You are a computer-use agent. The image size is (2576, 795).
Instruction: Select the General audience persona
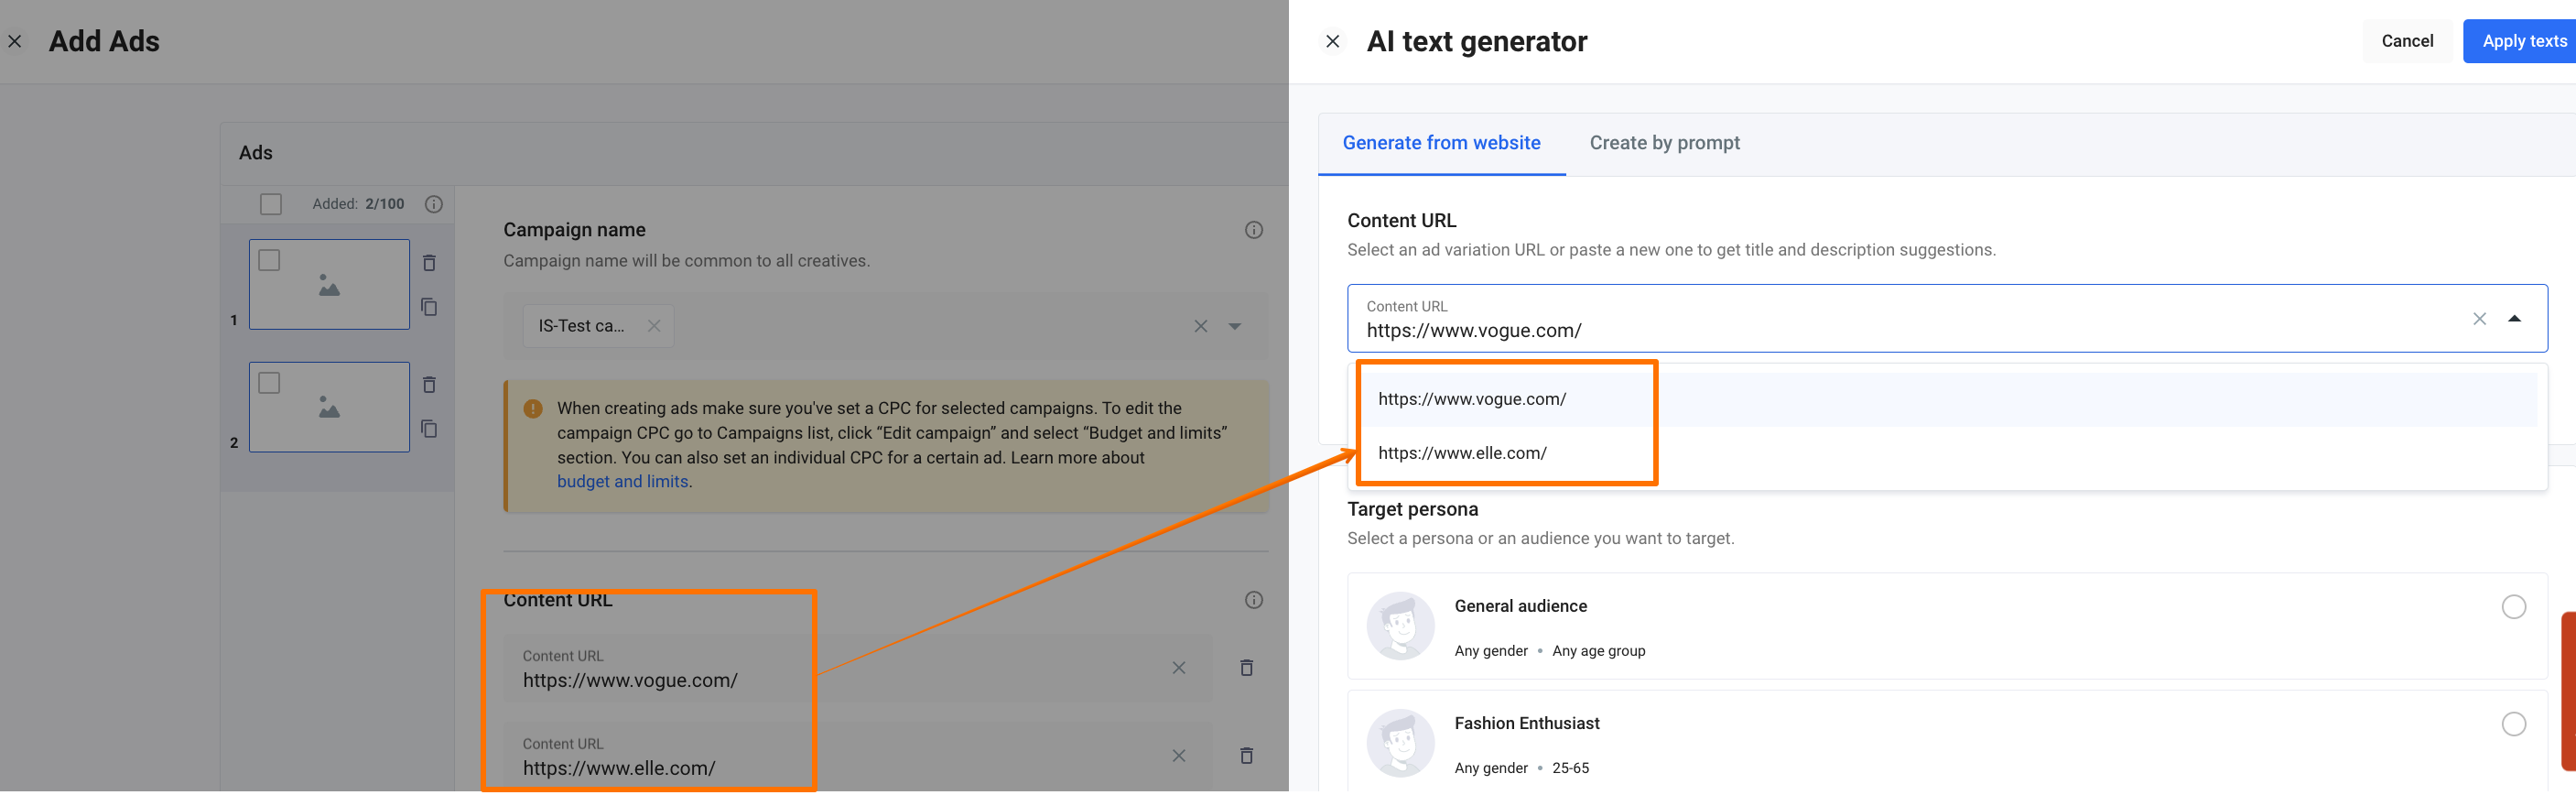point(2513,607)
